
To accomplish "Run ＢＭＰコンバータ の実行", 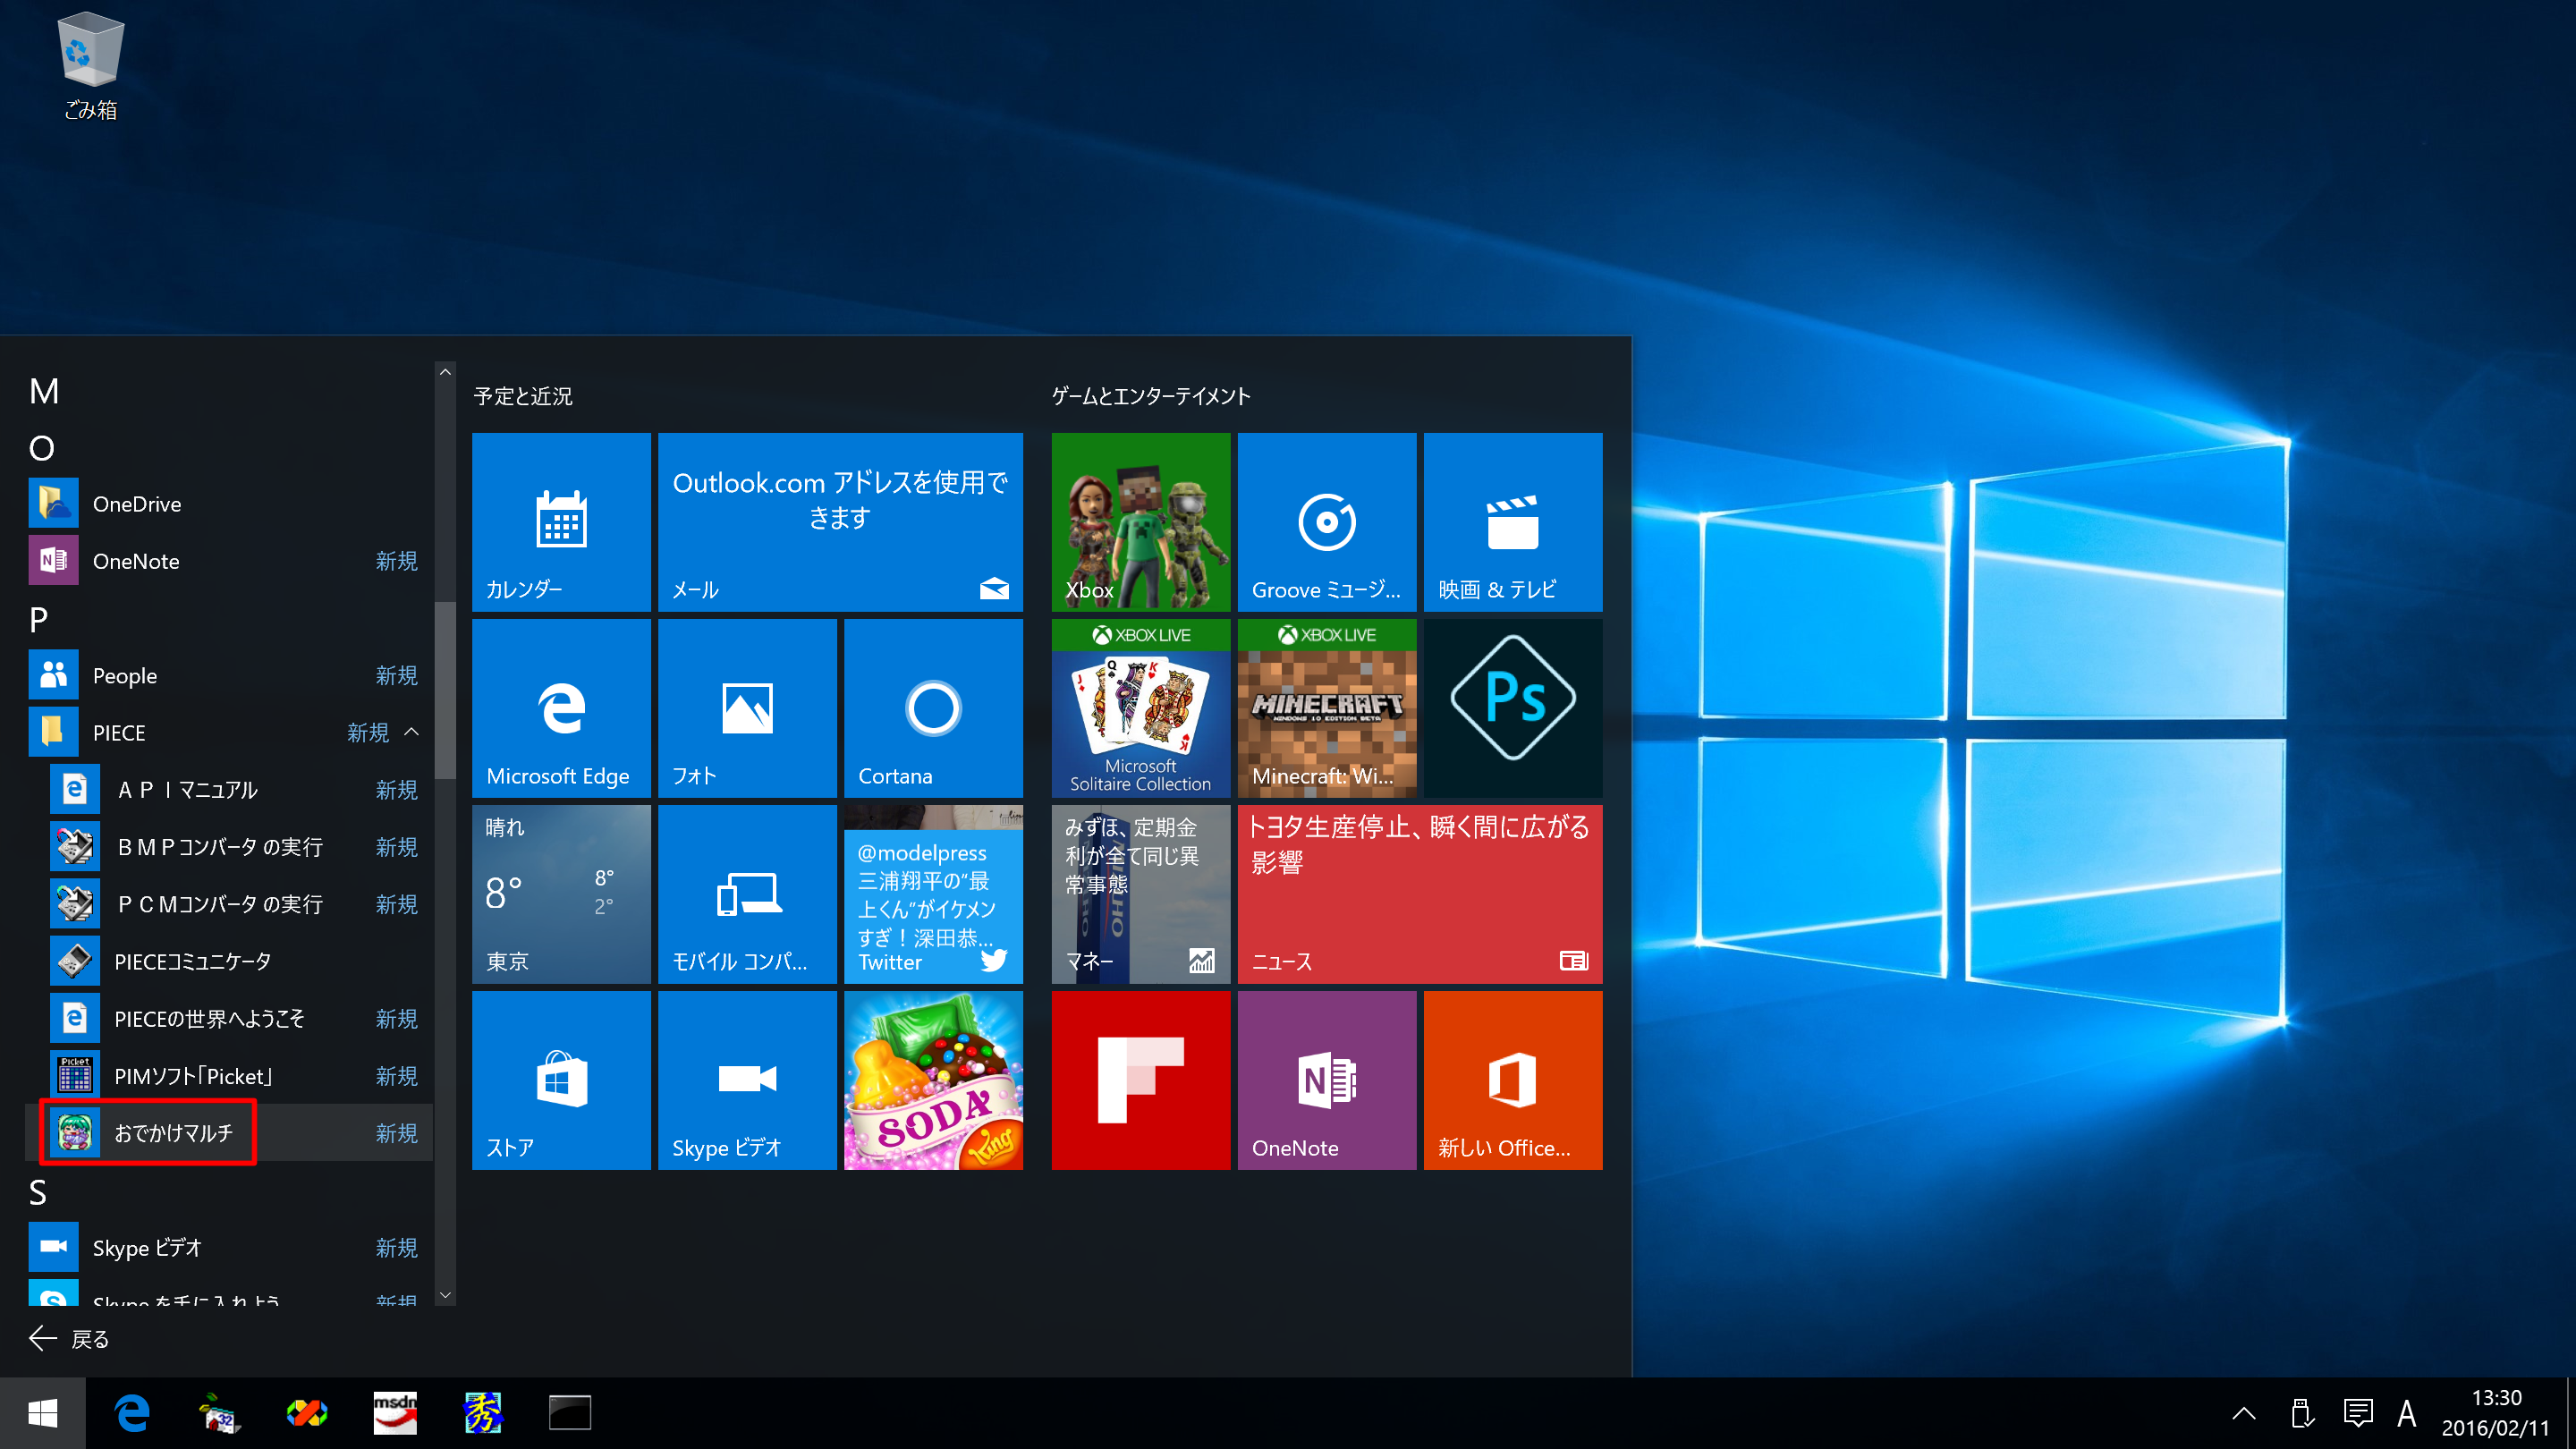I will coord(229,846).
